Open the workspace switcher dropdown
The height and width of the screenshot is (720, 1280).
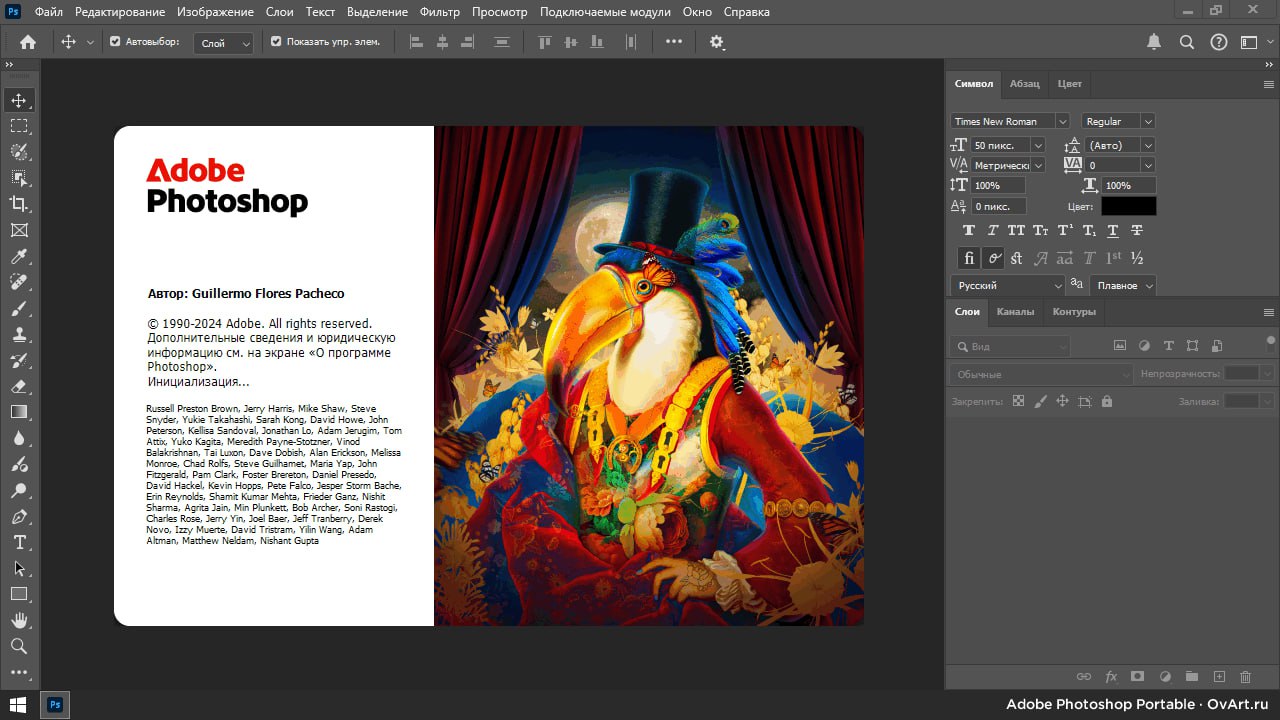(x=1254, y=42)
